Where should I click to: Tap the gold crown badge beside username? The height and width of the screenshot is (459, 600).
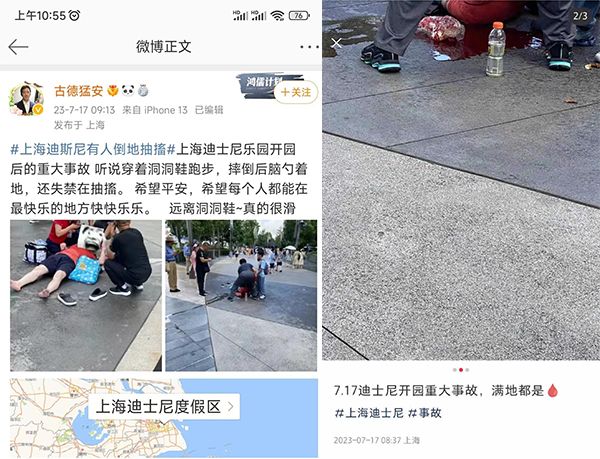click(112, 91)
